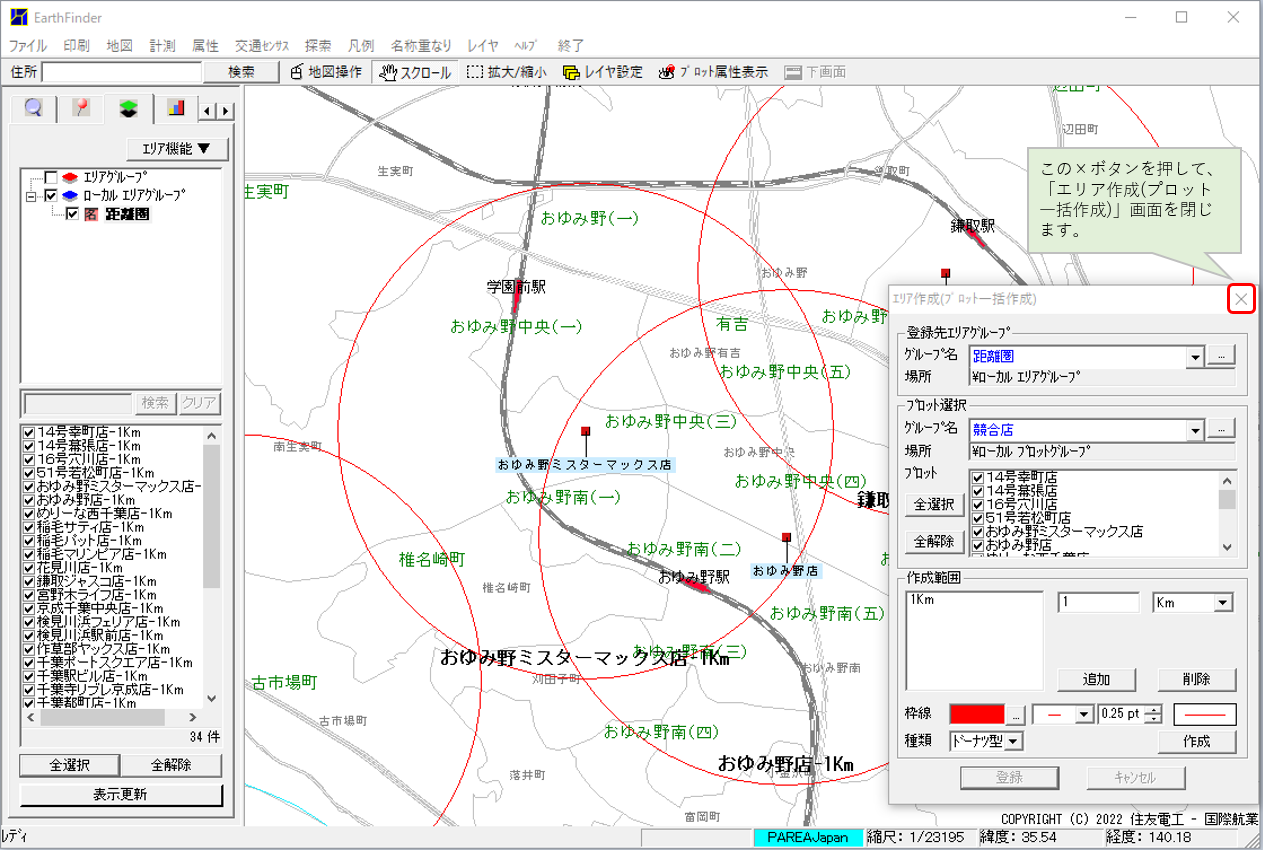This screenshot has height=850, width=1263.
Task: Click the line width stepper up arrow
Action: pyautogui.click(x=1154, y=710)
